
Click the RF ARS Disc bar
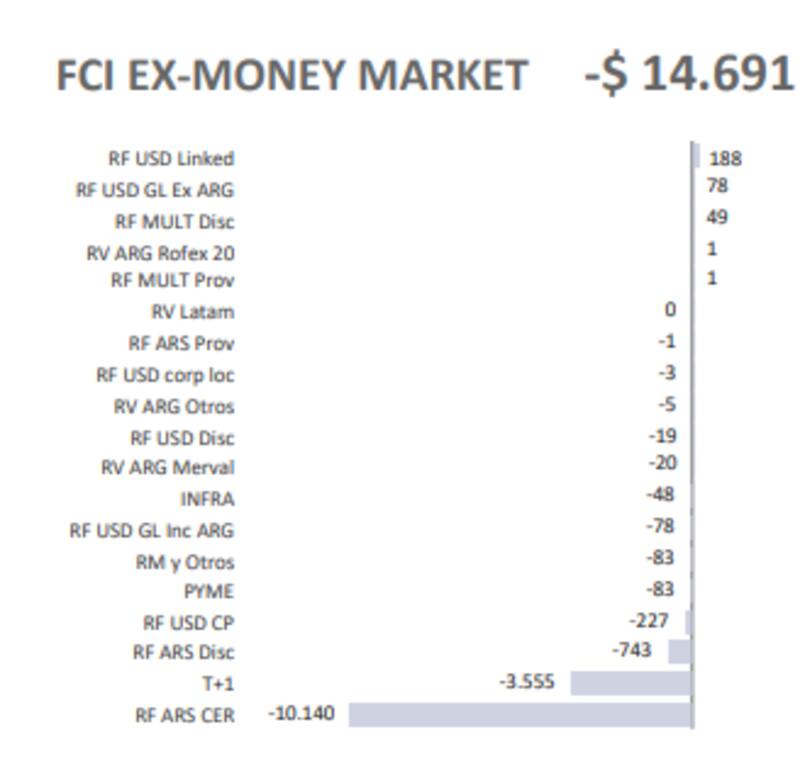[679, 652]
